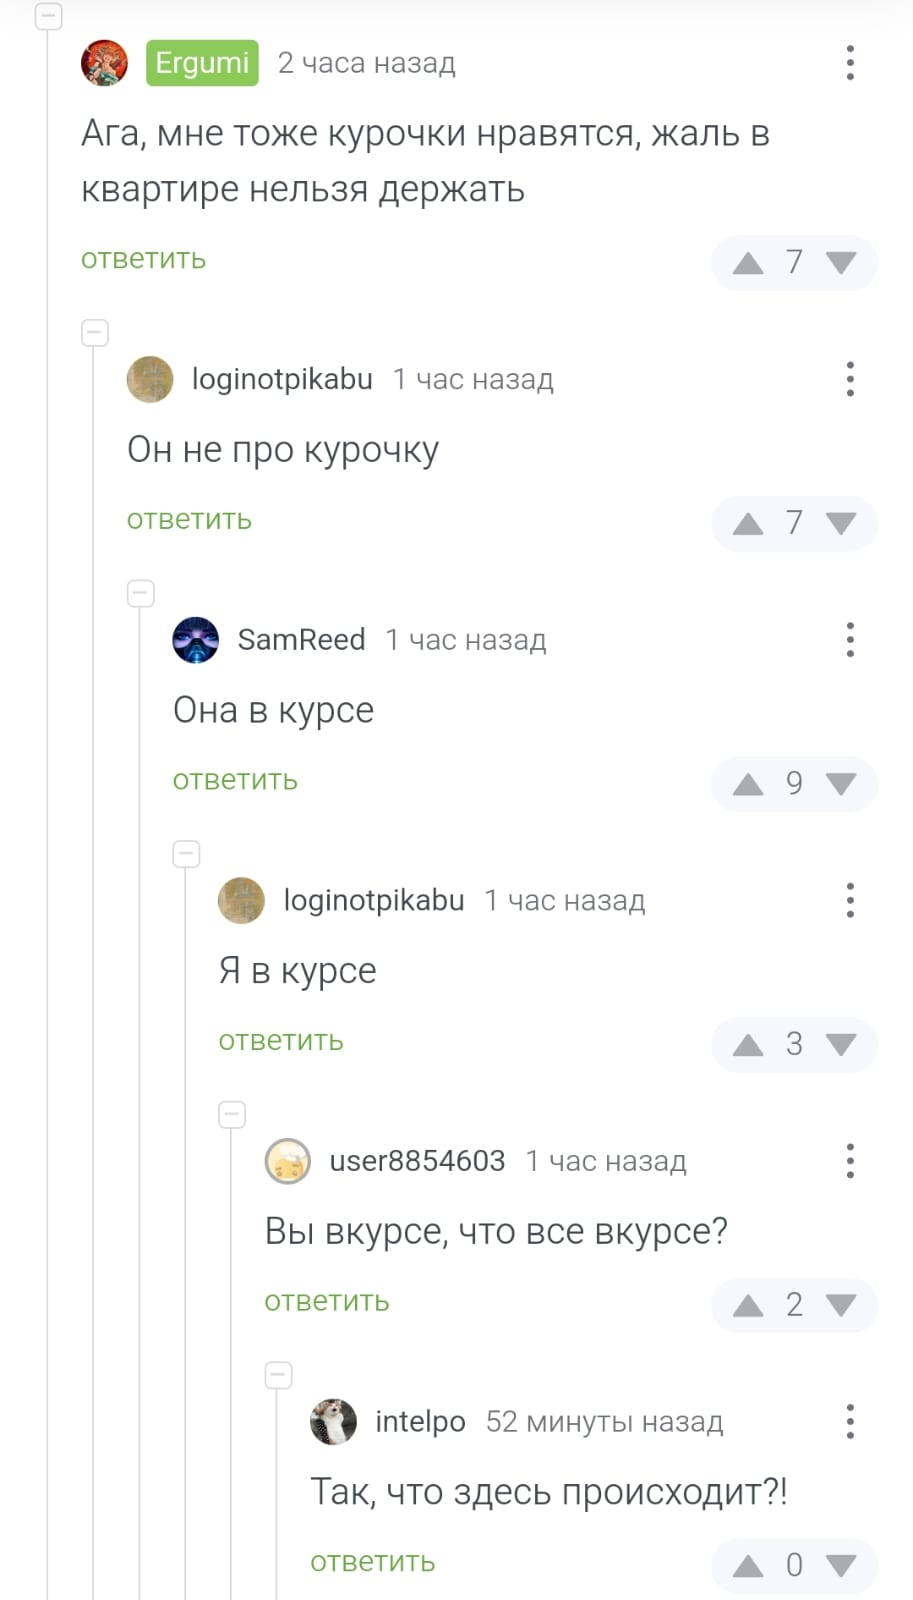The image size is (913, 1600).
Task: Collapse loginotpikabu's "Я в курсе" branch
Action: [187, 854]
